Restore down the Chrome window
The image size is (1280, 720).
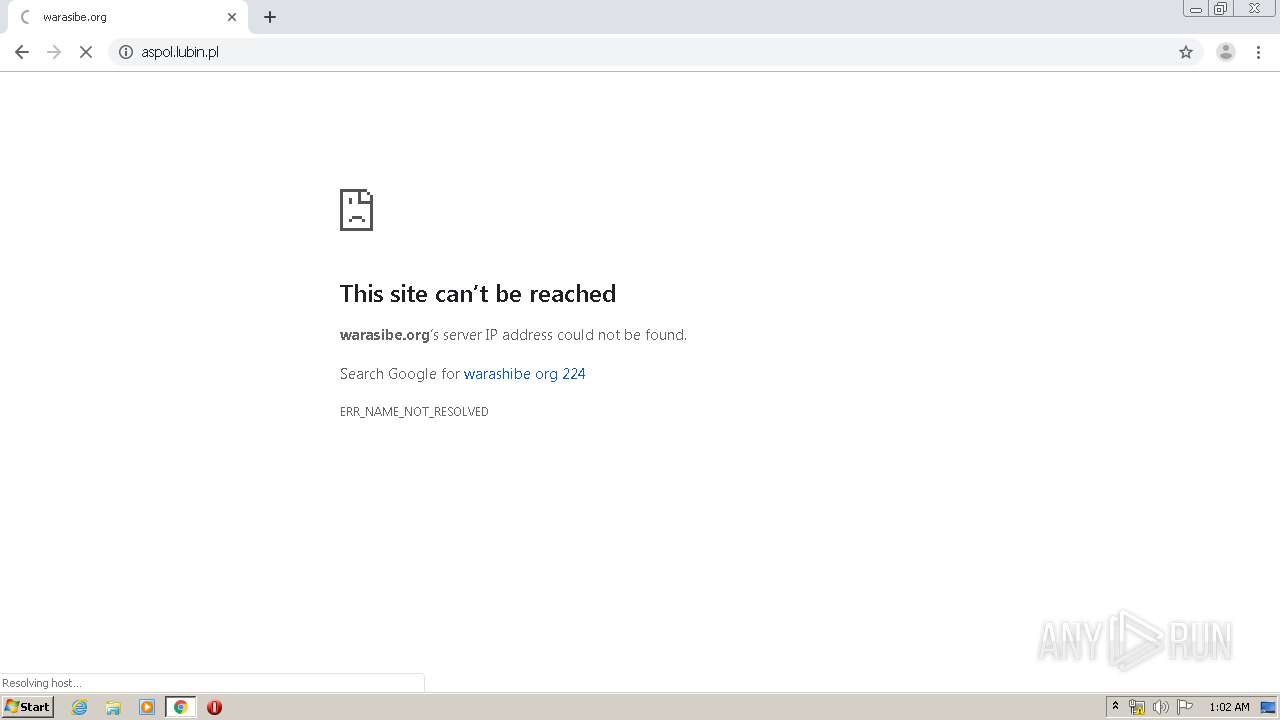click(x=1221, y=9)
